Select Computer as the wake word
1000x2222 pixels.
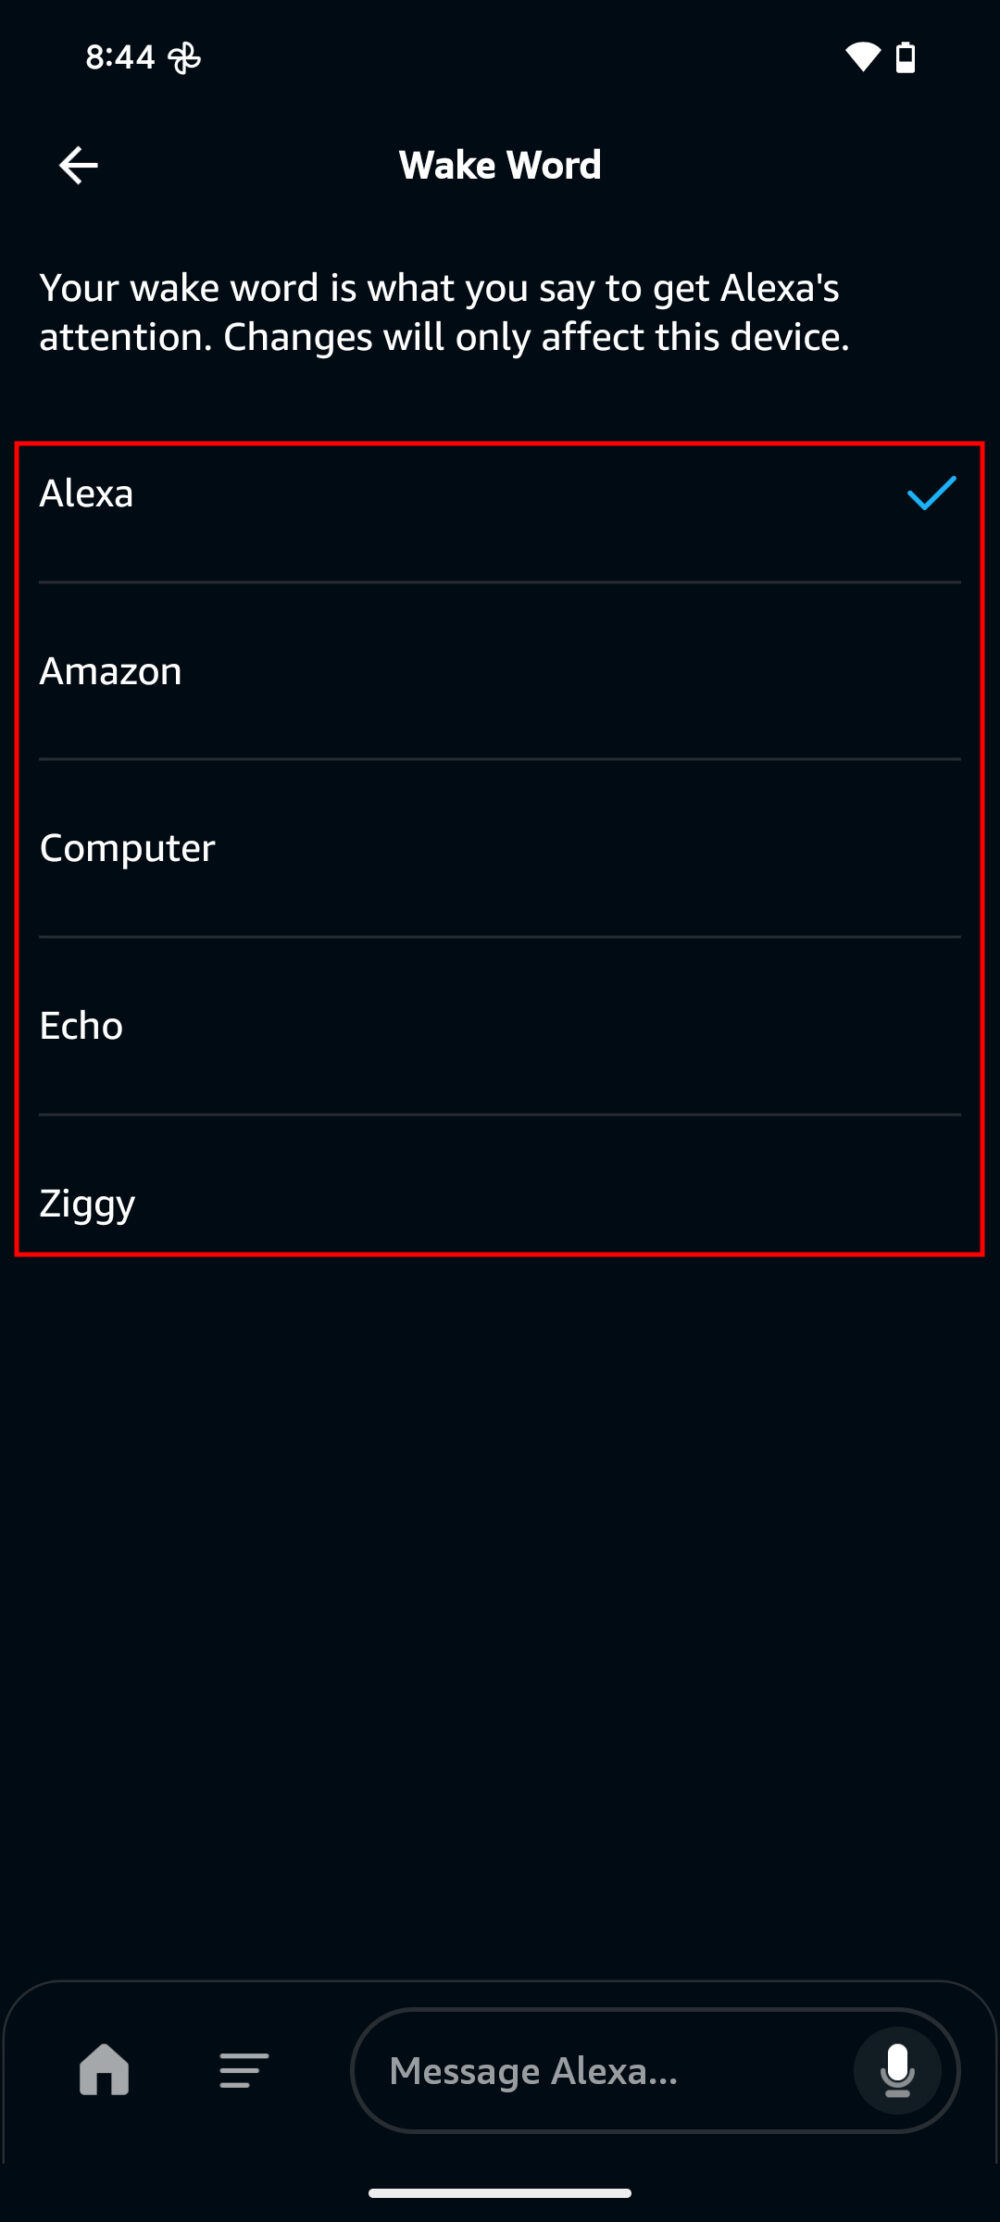tap(127, 848)
